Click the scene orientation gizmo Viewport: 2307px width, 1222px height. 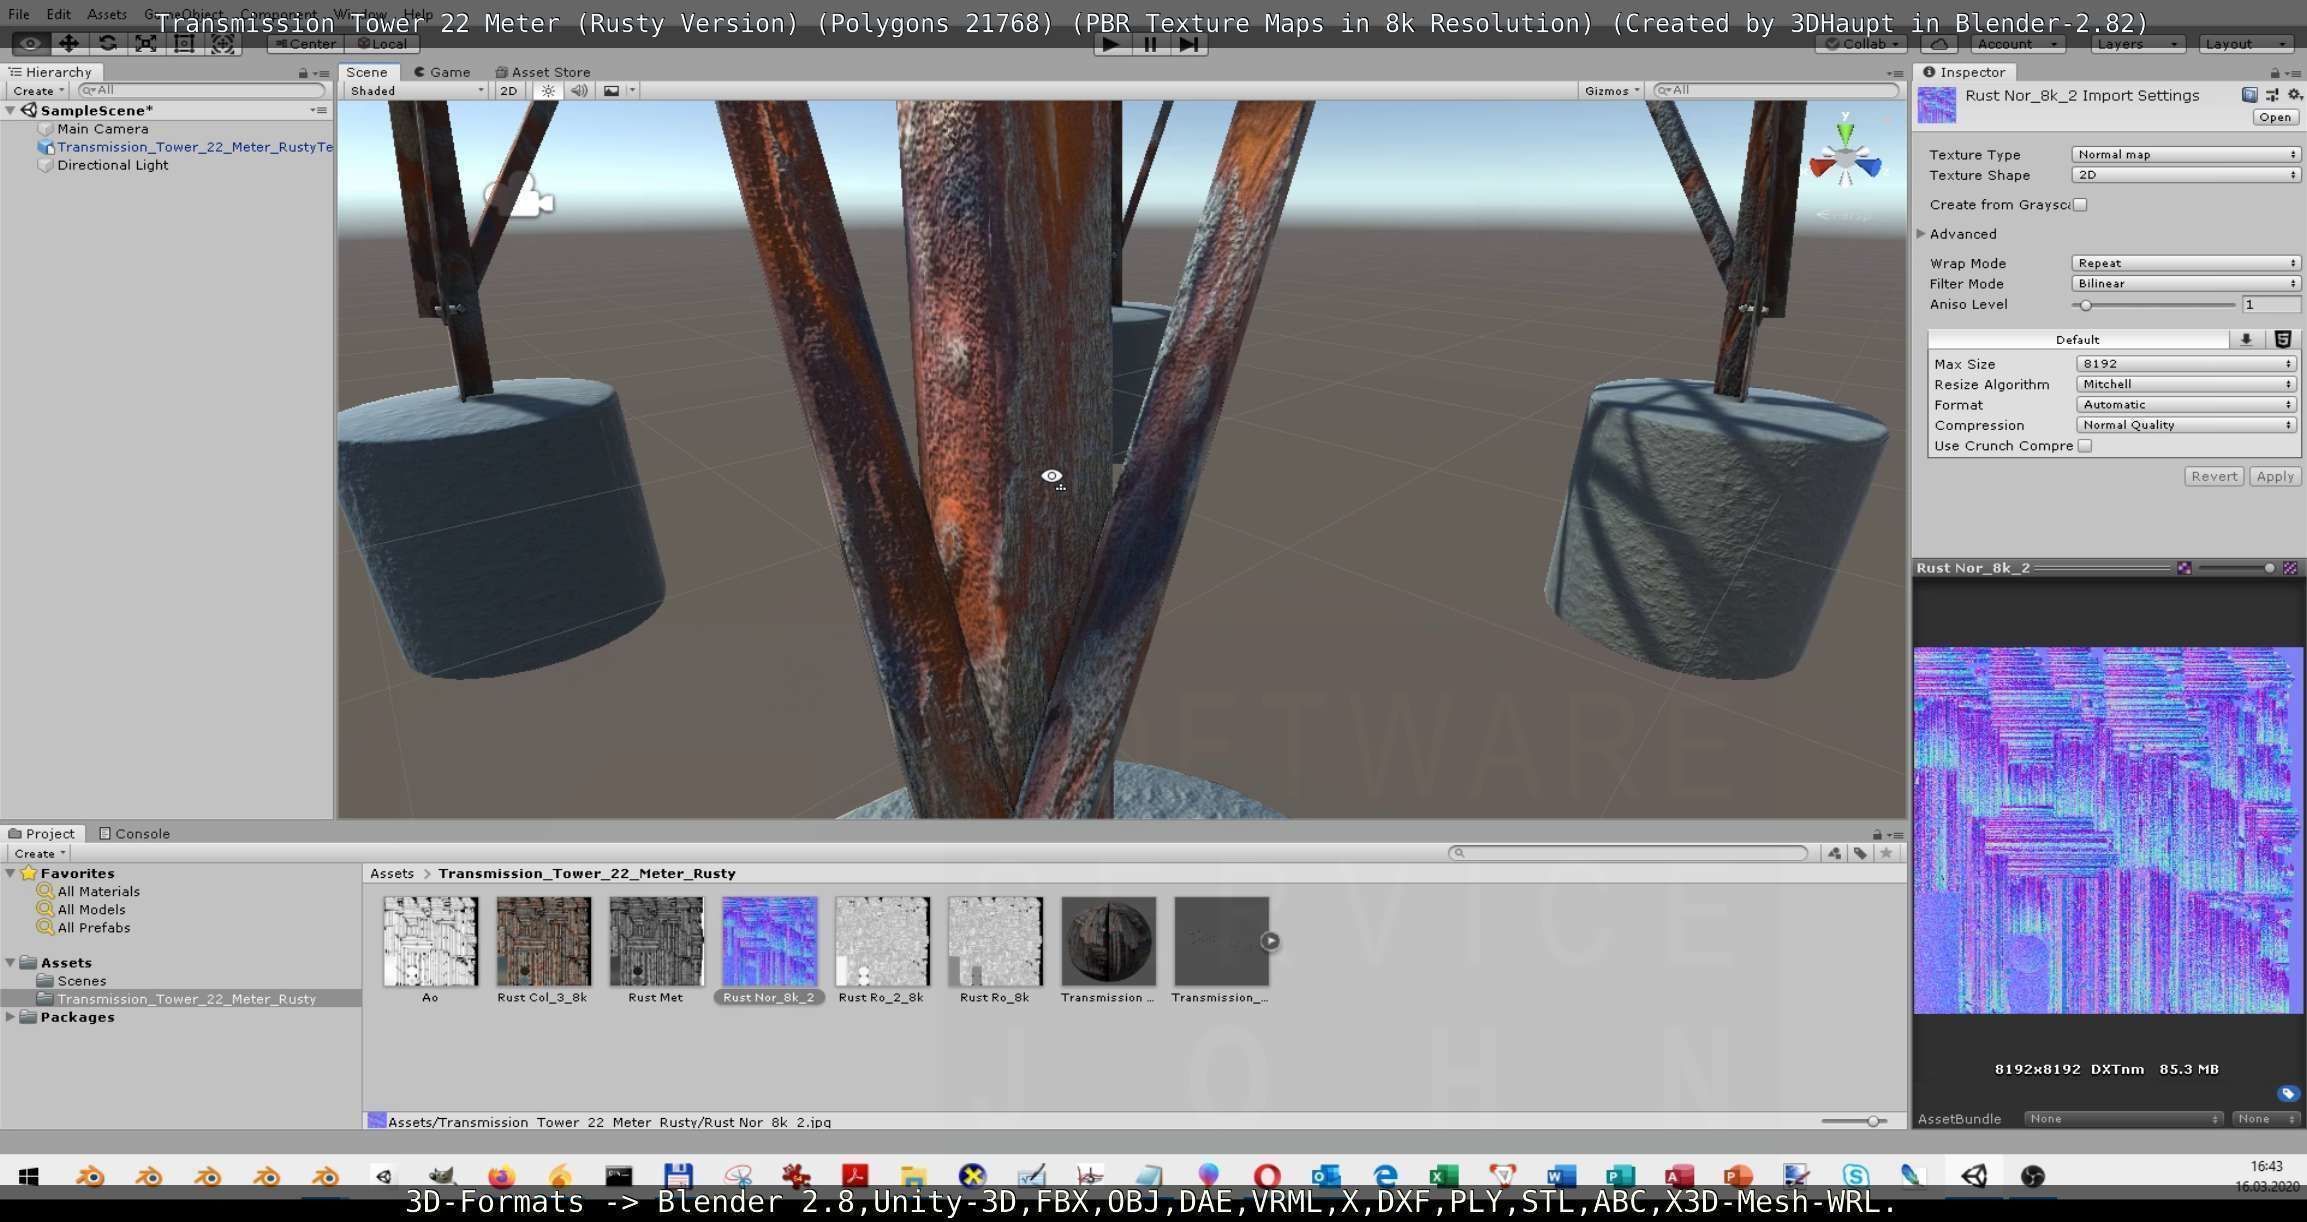(1845, 160)
